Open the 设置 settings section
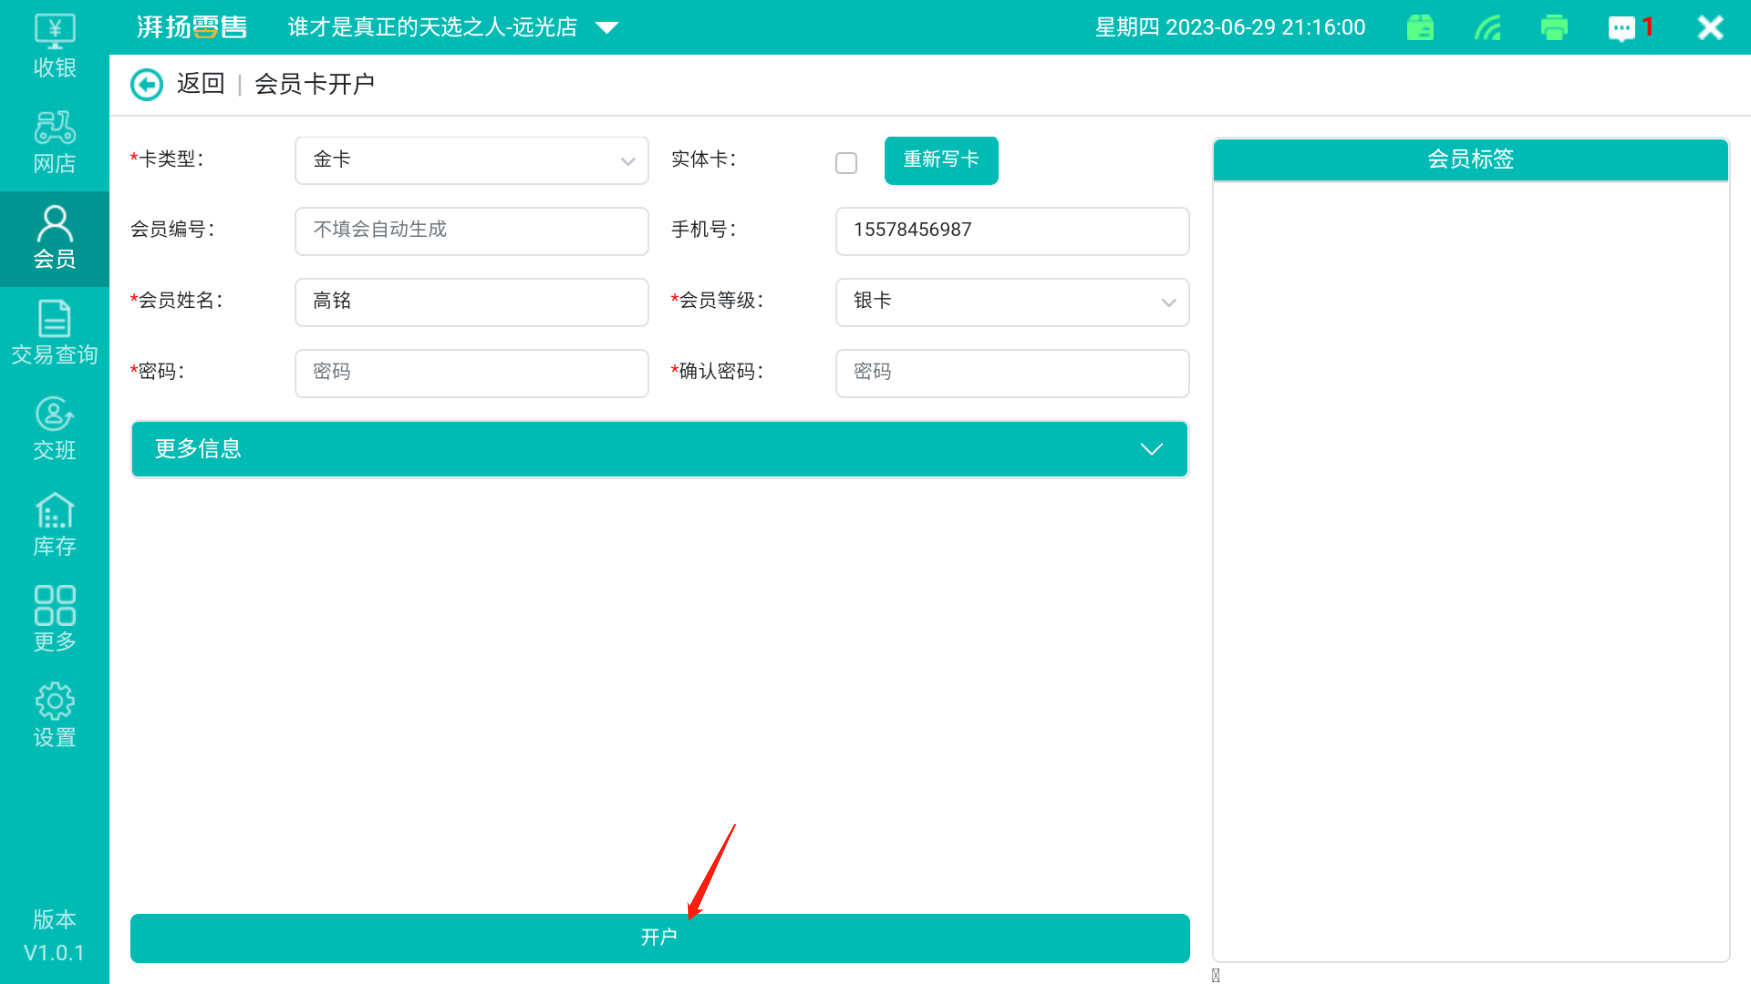 pyautogui.click(x=54, y=717)
